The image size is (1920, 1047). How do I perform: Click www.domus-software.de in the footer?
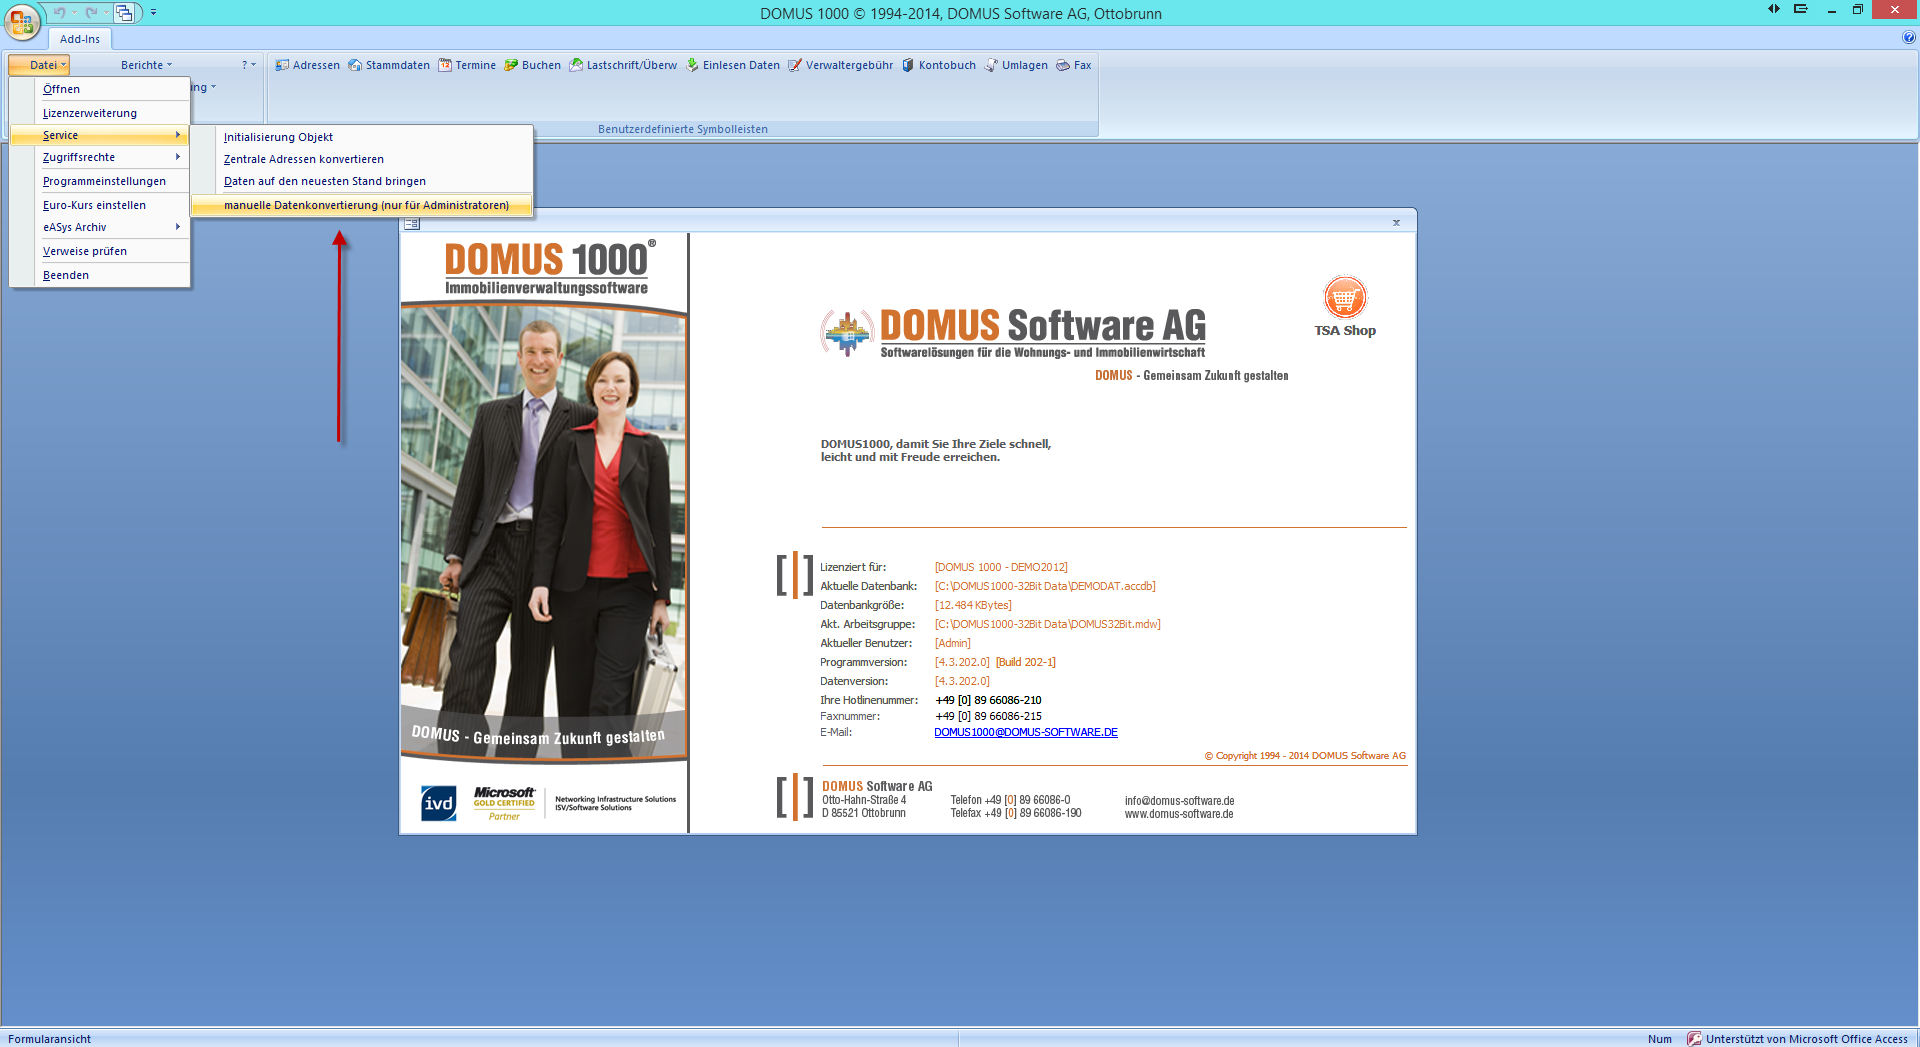[1179, 814]
